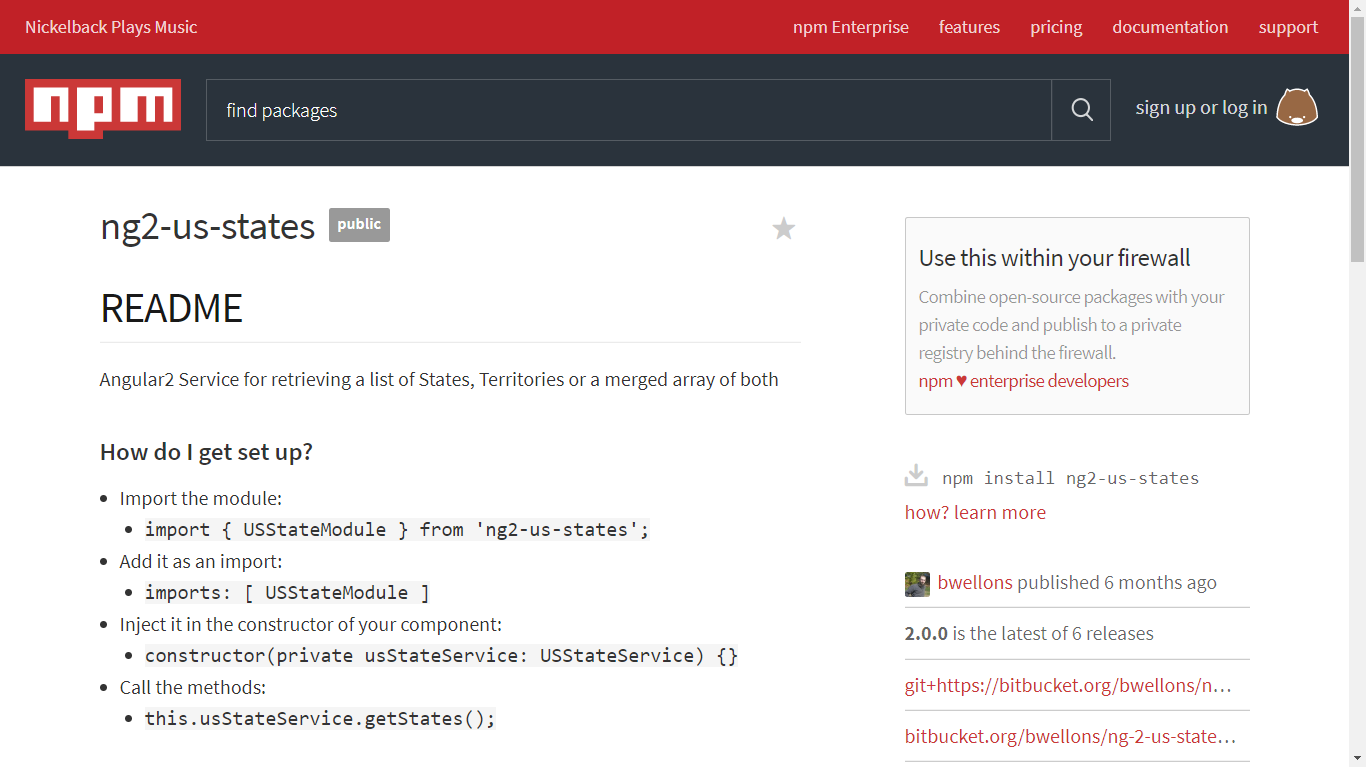Click the search magnifier button
This screenshot has height=767, width=1366.
click(1081, 110)
